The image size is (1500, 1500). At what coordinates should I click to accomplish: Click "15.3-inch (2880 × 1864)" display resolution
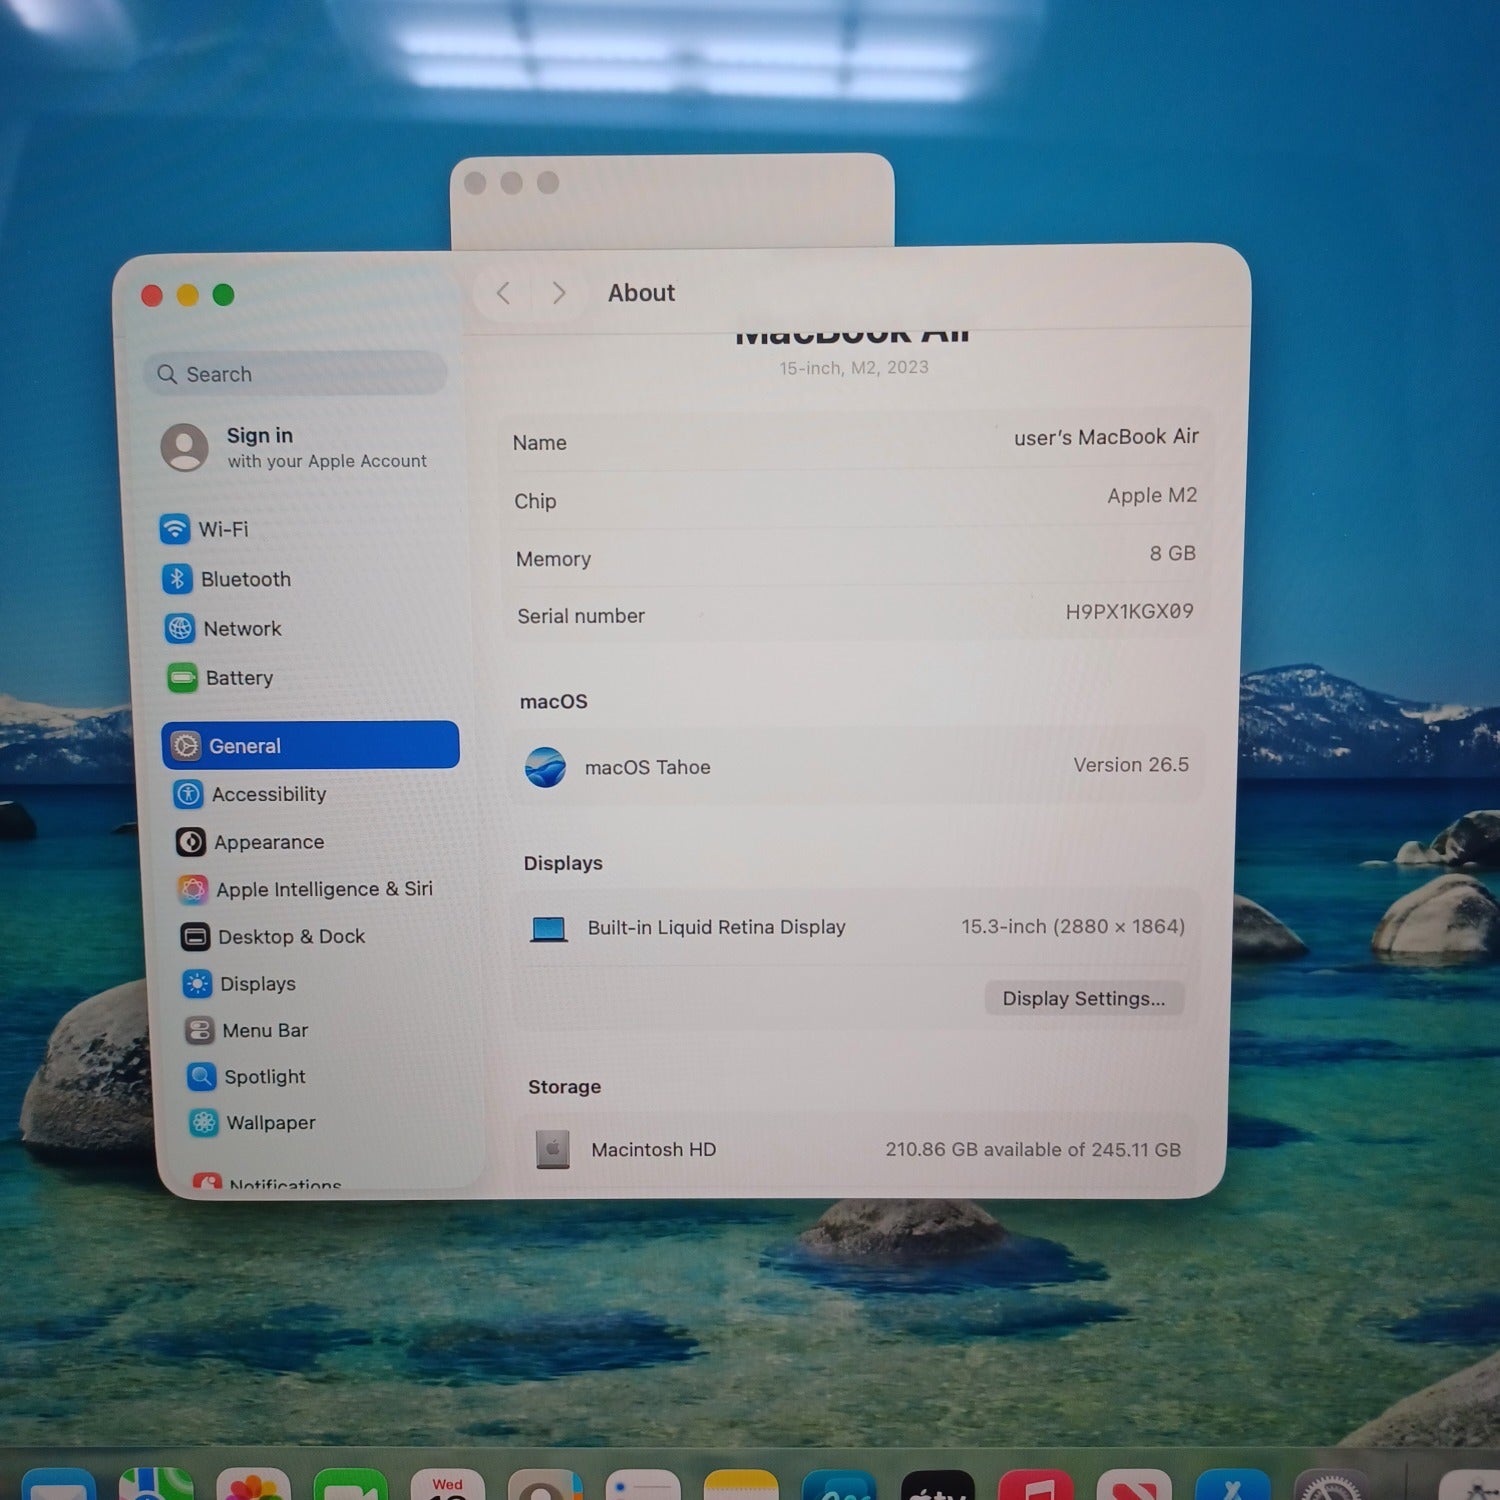point(1073,926)
